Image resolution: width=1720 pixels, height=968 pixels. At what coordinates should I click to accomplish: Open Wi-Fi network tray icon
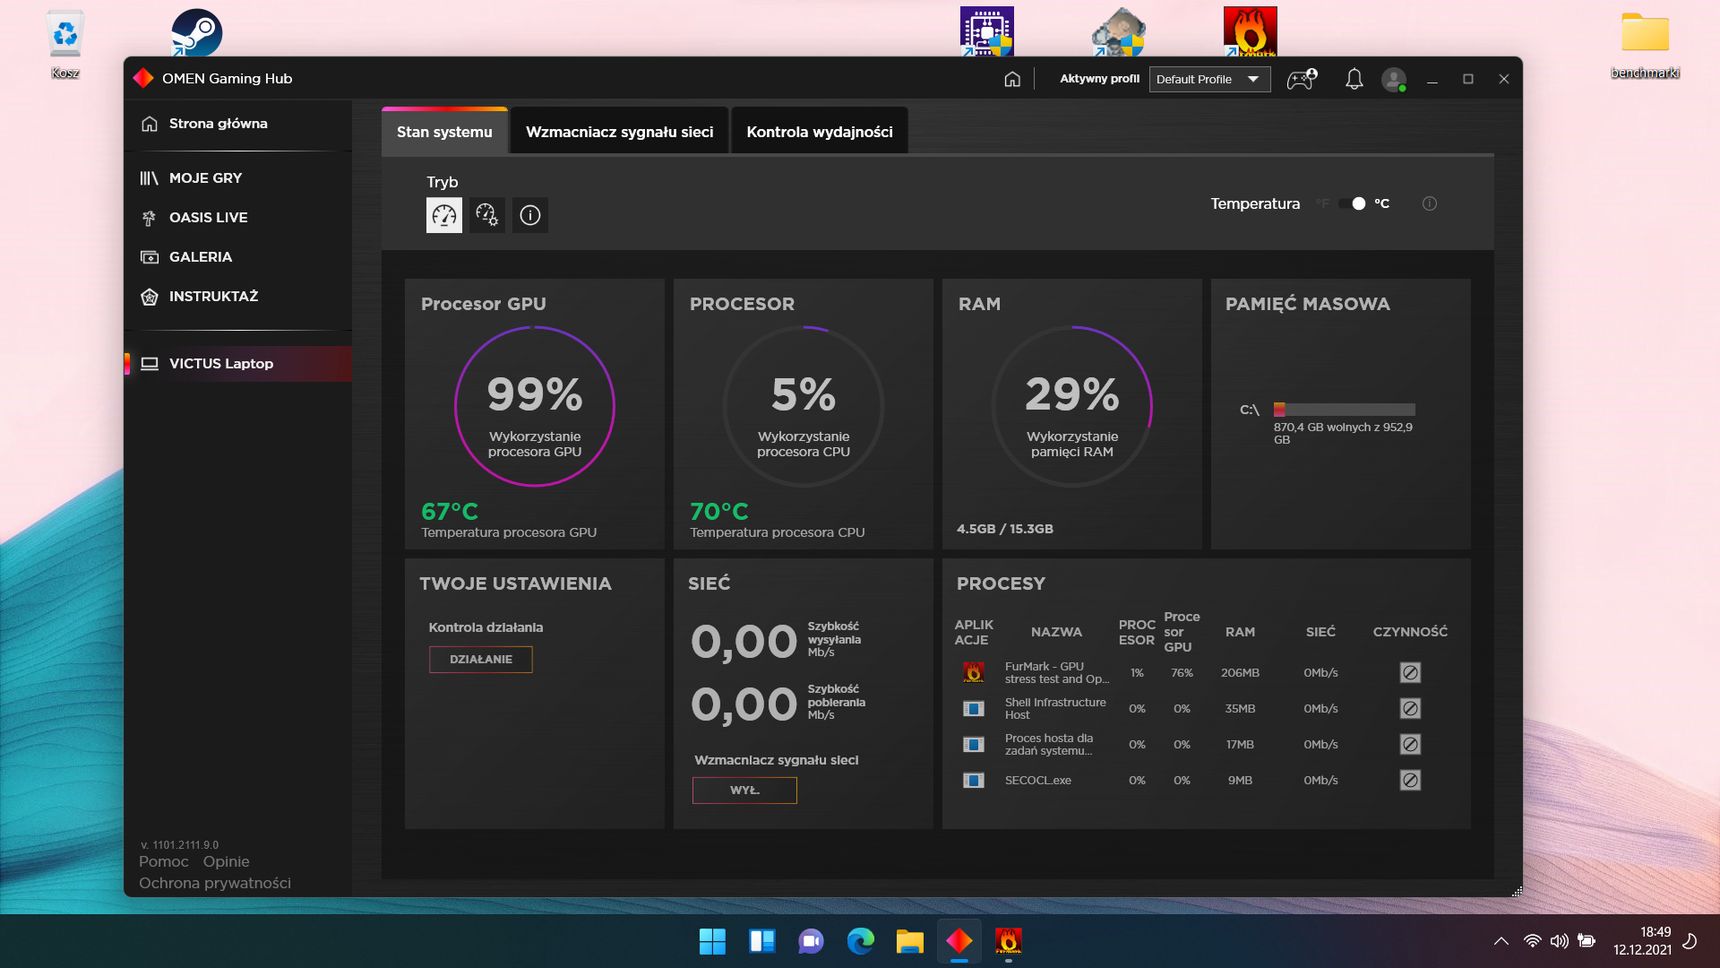pyautogui.click(x=1532, y=941)
